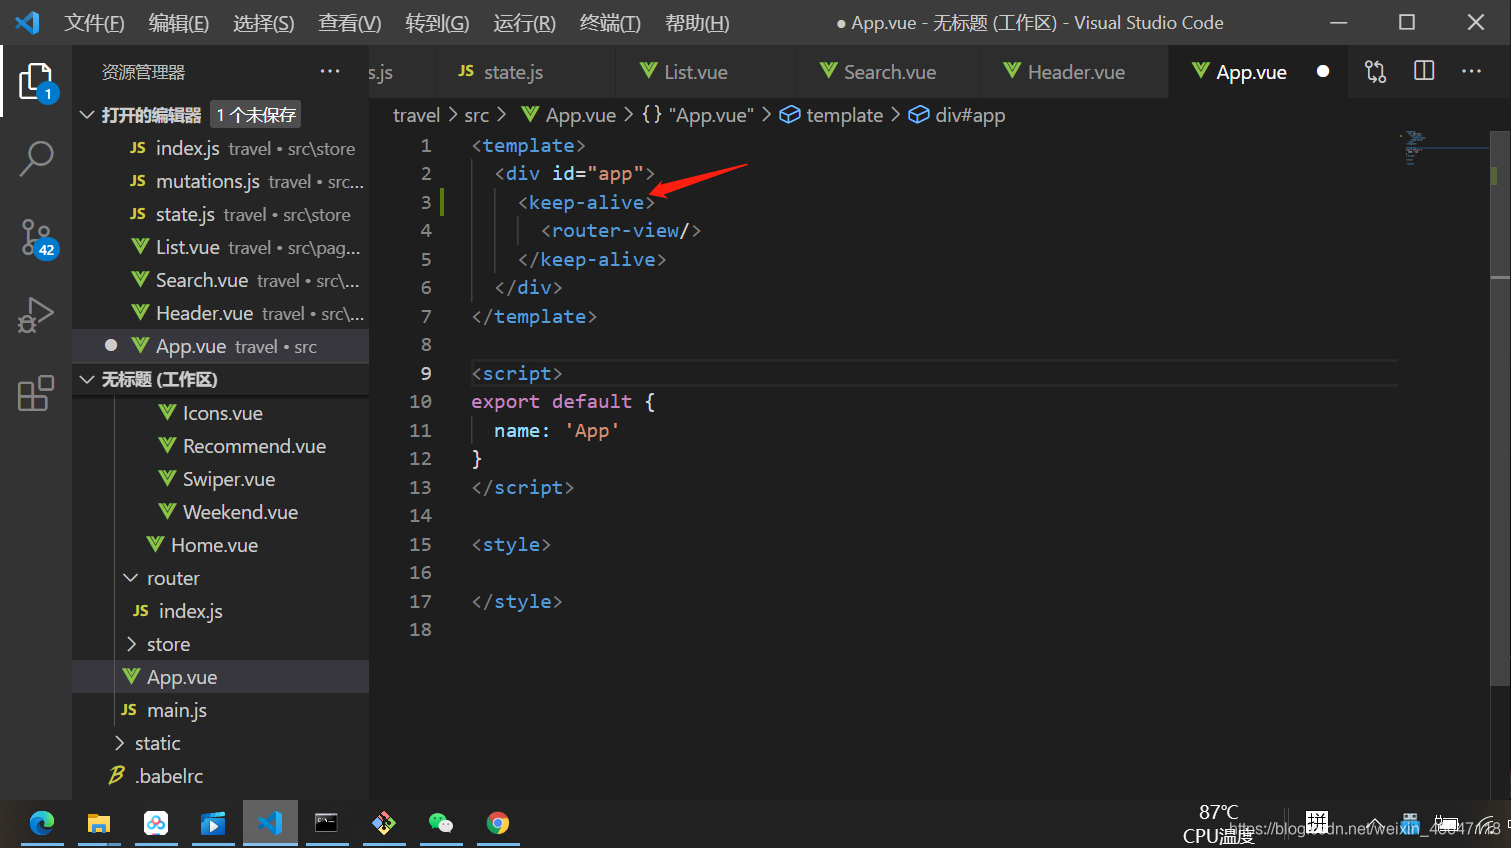Open the Explorer view in activity bar
1511x848 pixels.
point(36,81)
